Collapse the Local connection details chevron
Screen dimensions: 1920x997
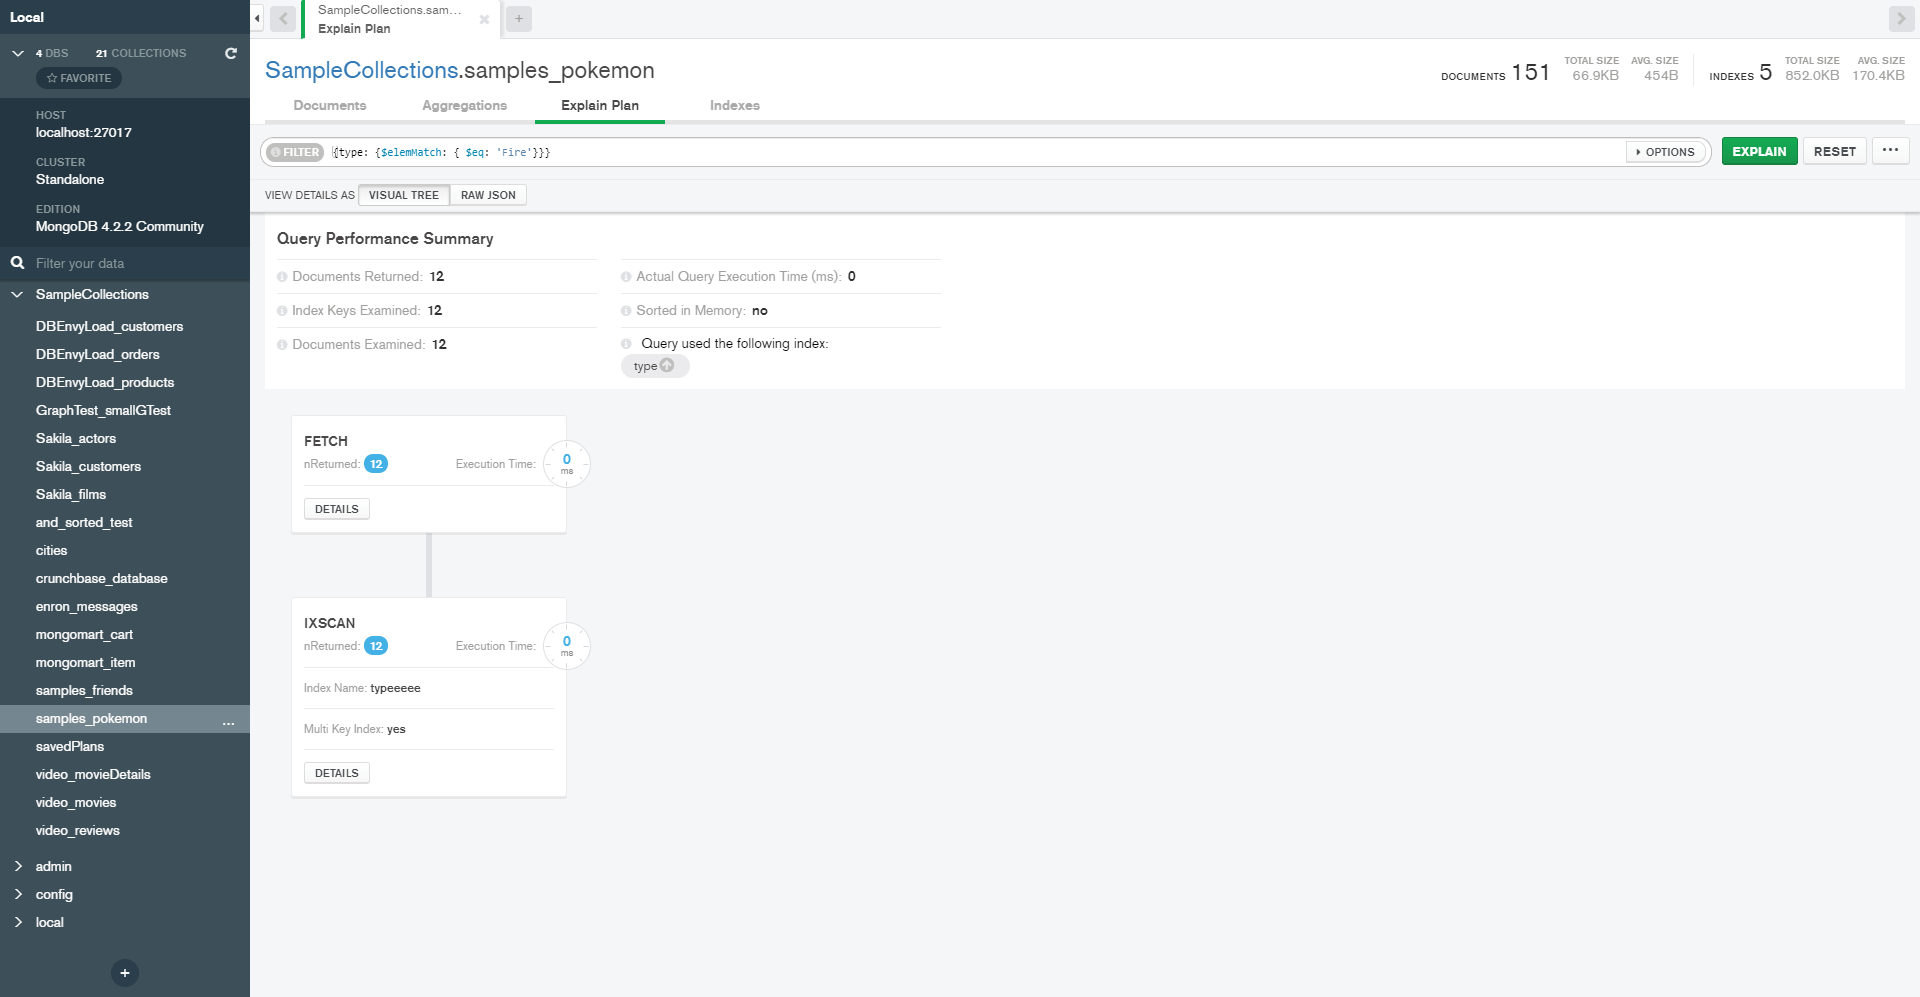click(x=18, y=53)
